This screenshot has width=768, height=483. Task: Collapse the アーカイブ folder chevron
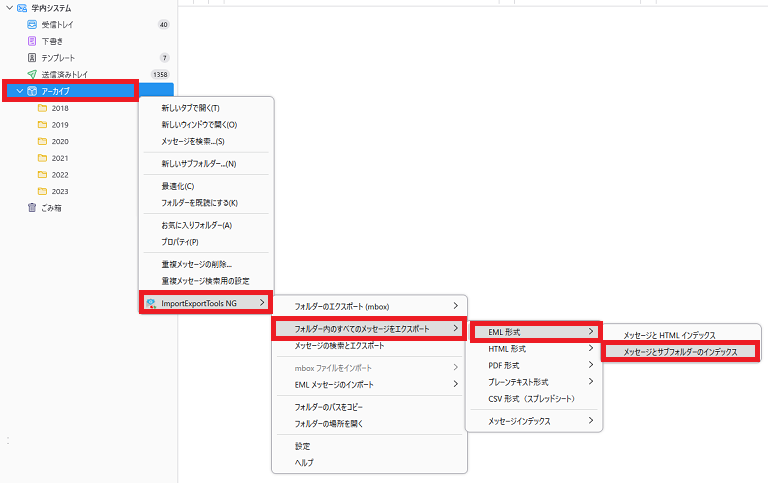(20, 91)
